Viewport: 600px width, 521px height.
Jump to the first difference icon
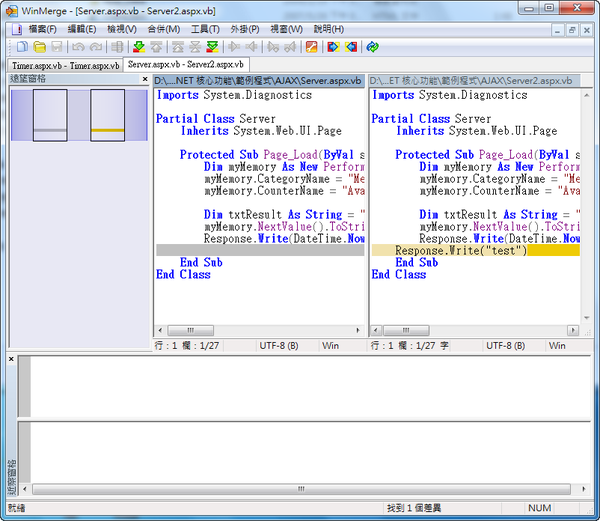click(178, 47)
